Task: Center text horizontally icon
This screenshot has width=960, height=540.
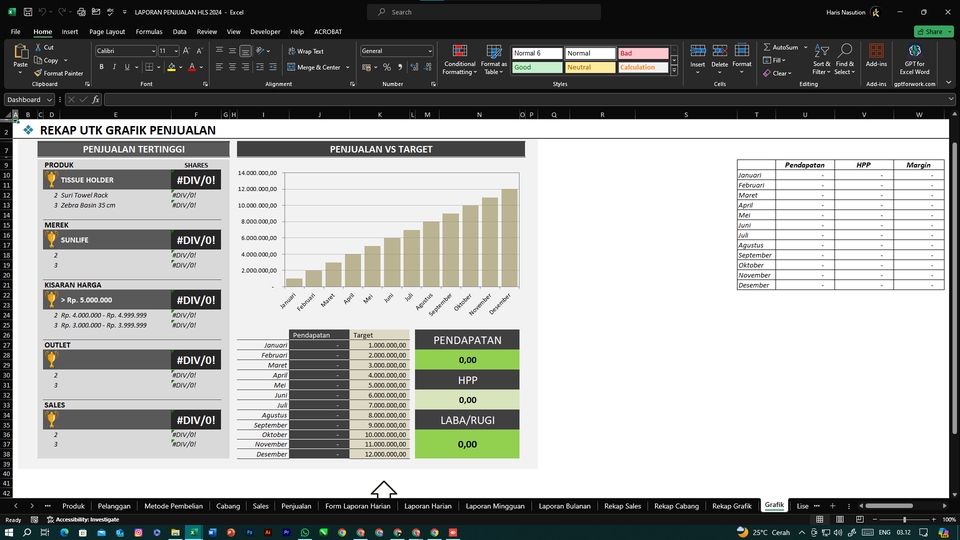Action: [x=232, y=67]
